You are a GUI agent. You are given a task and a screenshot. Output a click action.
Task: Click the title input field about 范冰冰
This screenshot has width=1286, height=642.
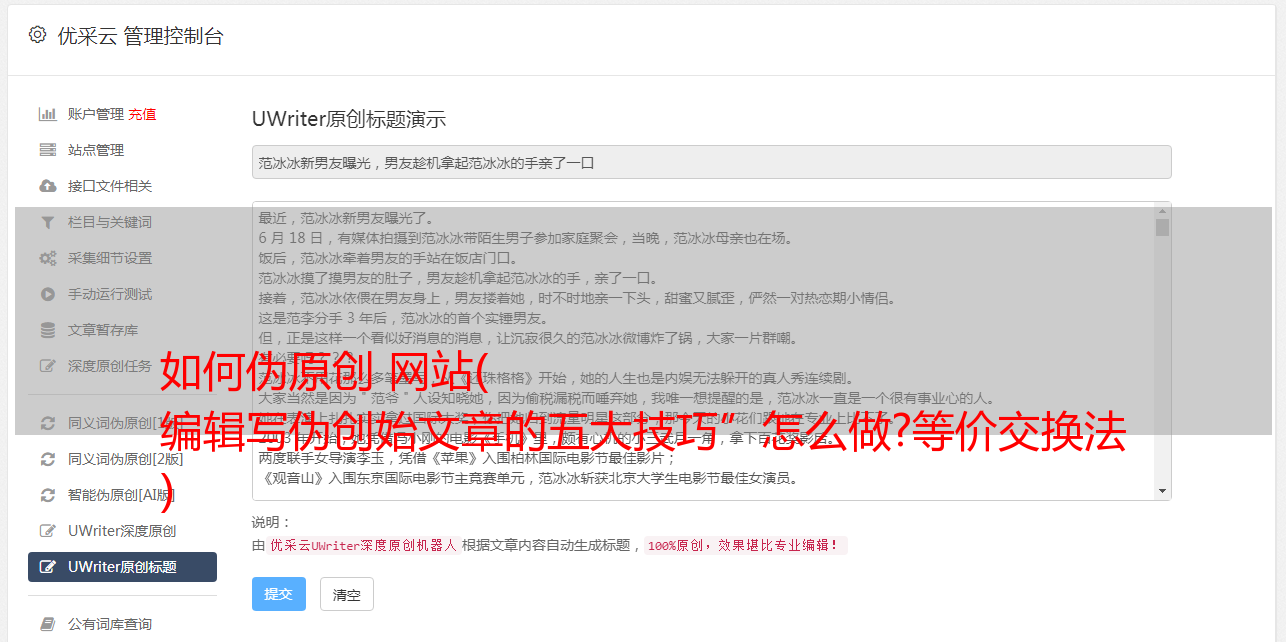point(711,162)
